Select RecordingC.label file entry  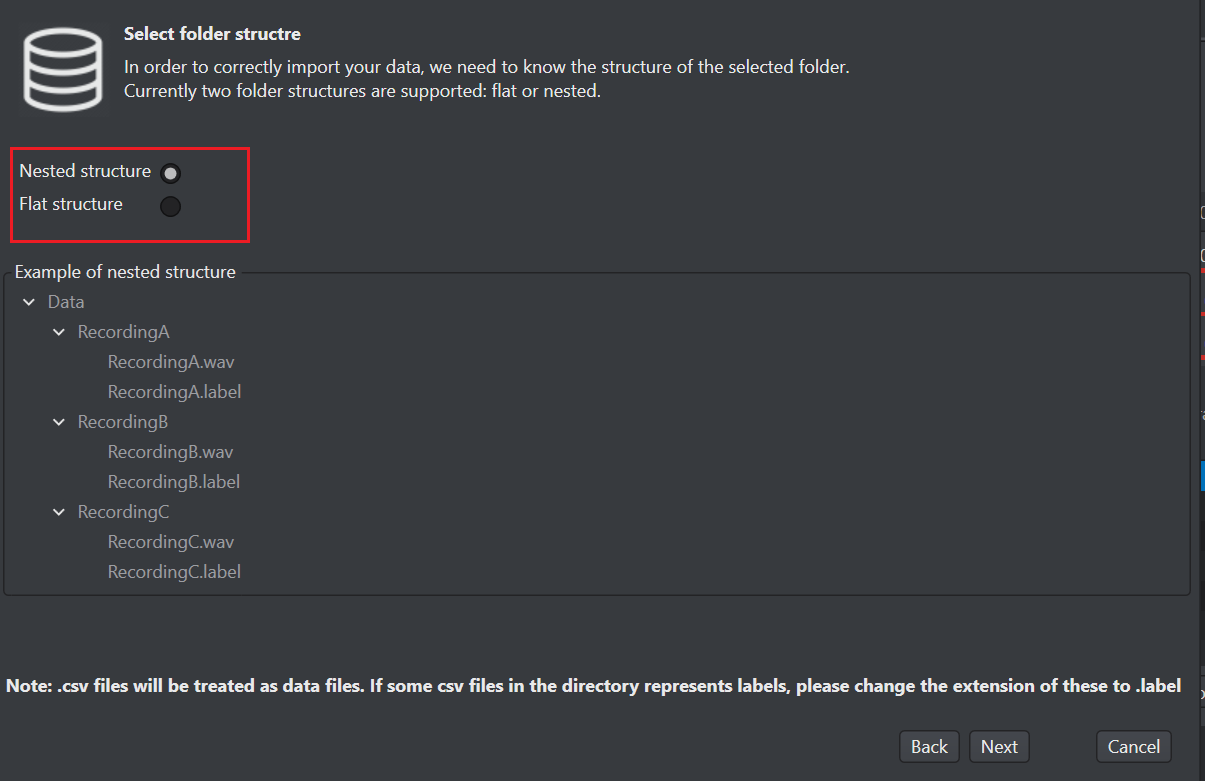174,572
